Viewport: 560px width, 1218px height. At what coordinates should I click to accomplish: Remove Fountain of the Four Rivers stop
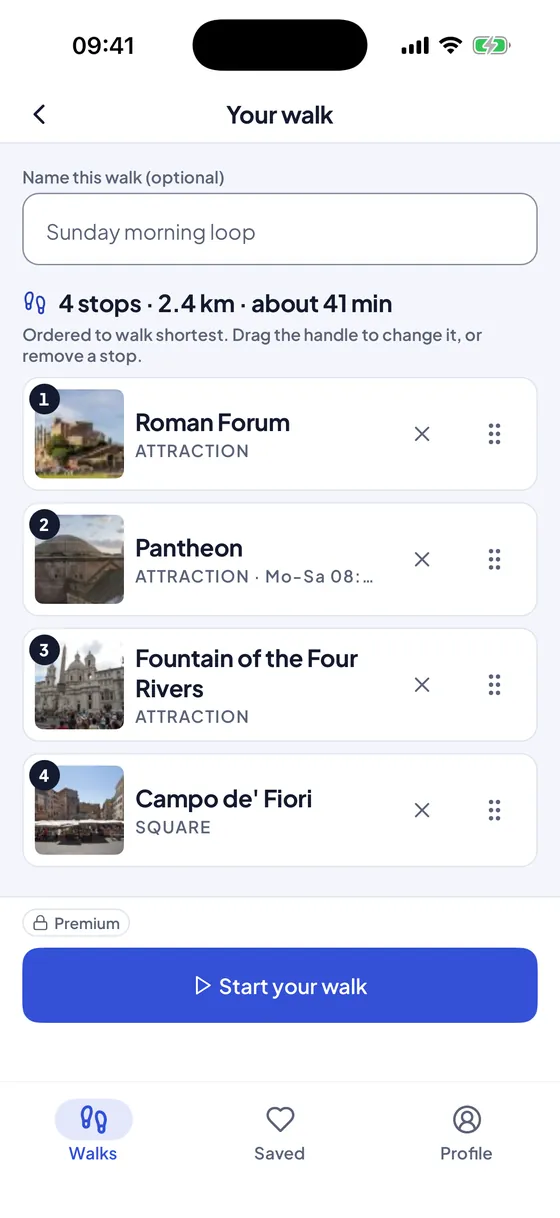(422, 685)
